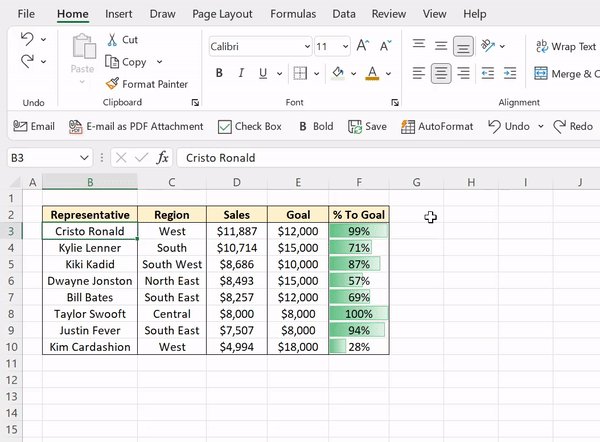Decrease indent in alignment group
This screenshot has width=600, height=442.
click(488, 73)
